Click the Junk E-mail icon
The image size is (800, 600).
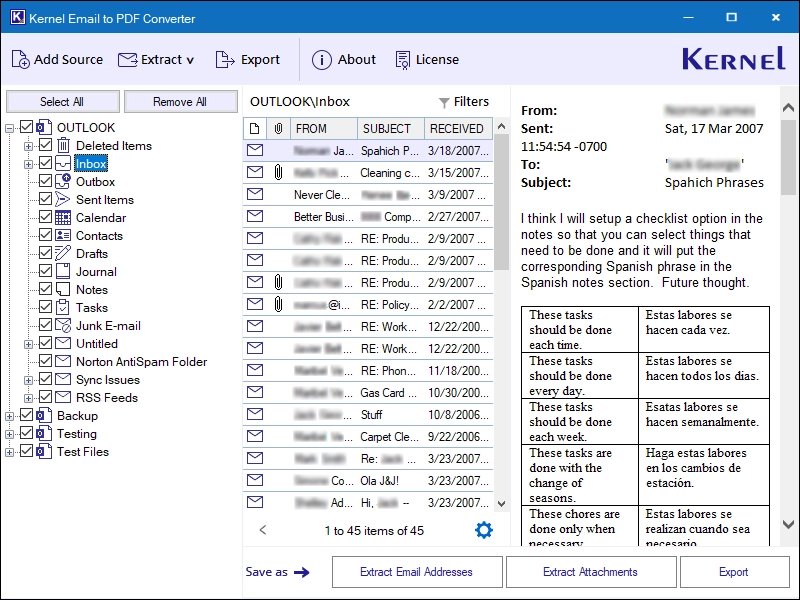pos(63,325)
